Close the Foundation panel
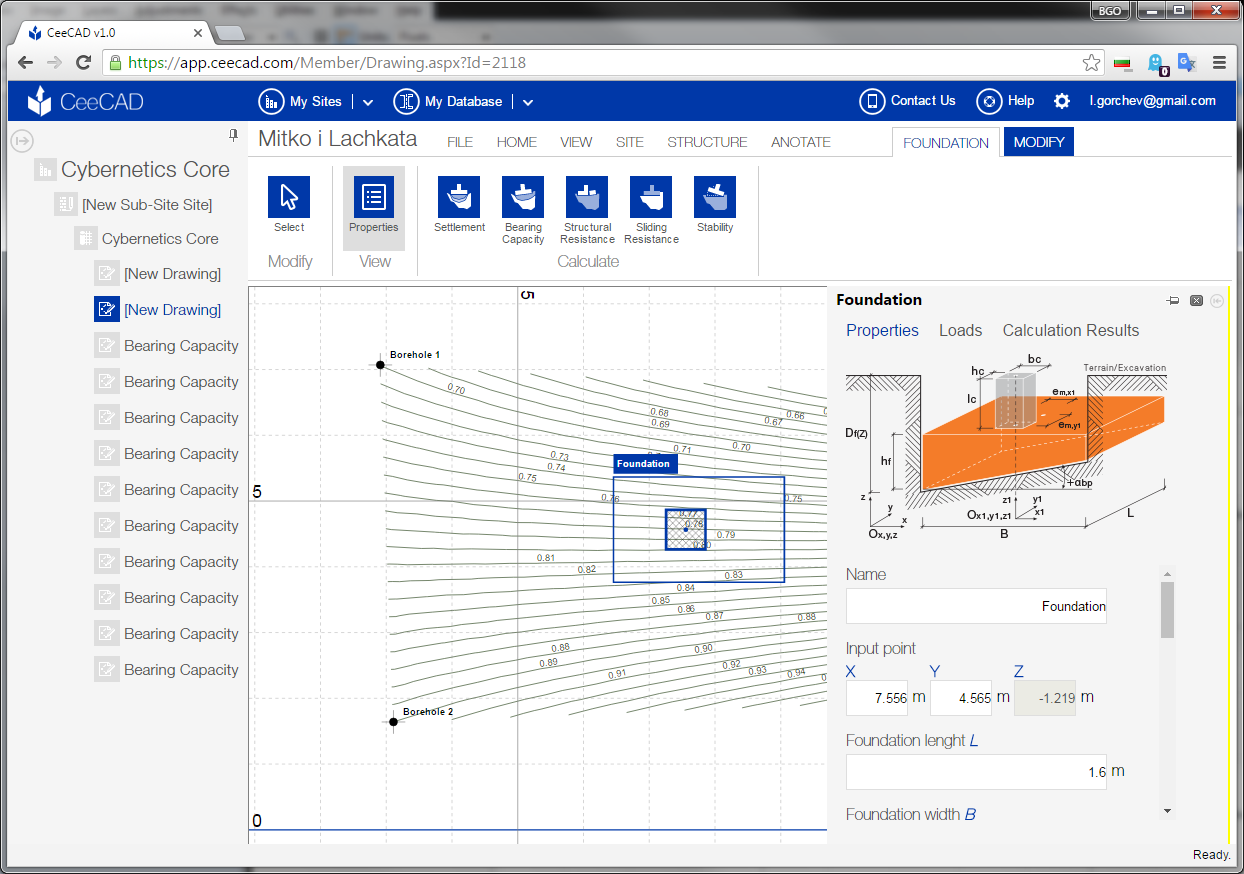The image size is (1244, 874). (x=1196, y=300)
